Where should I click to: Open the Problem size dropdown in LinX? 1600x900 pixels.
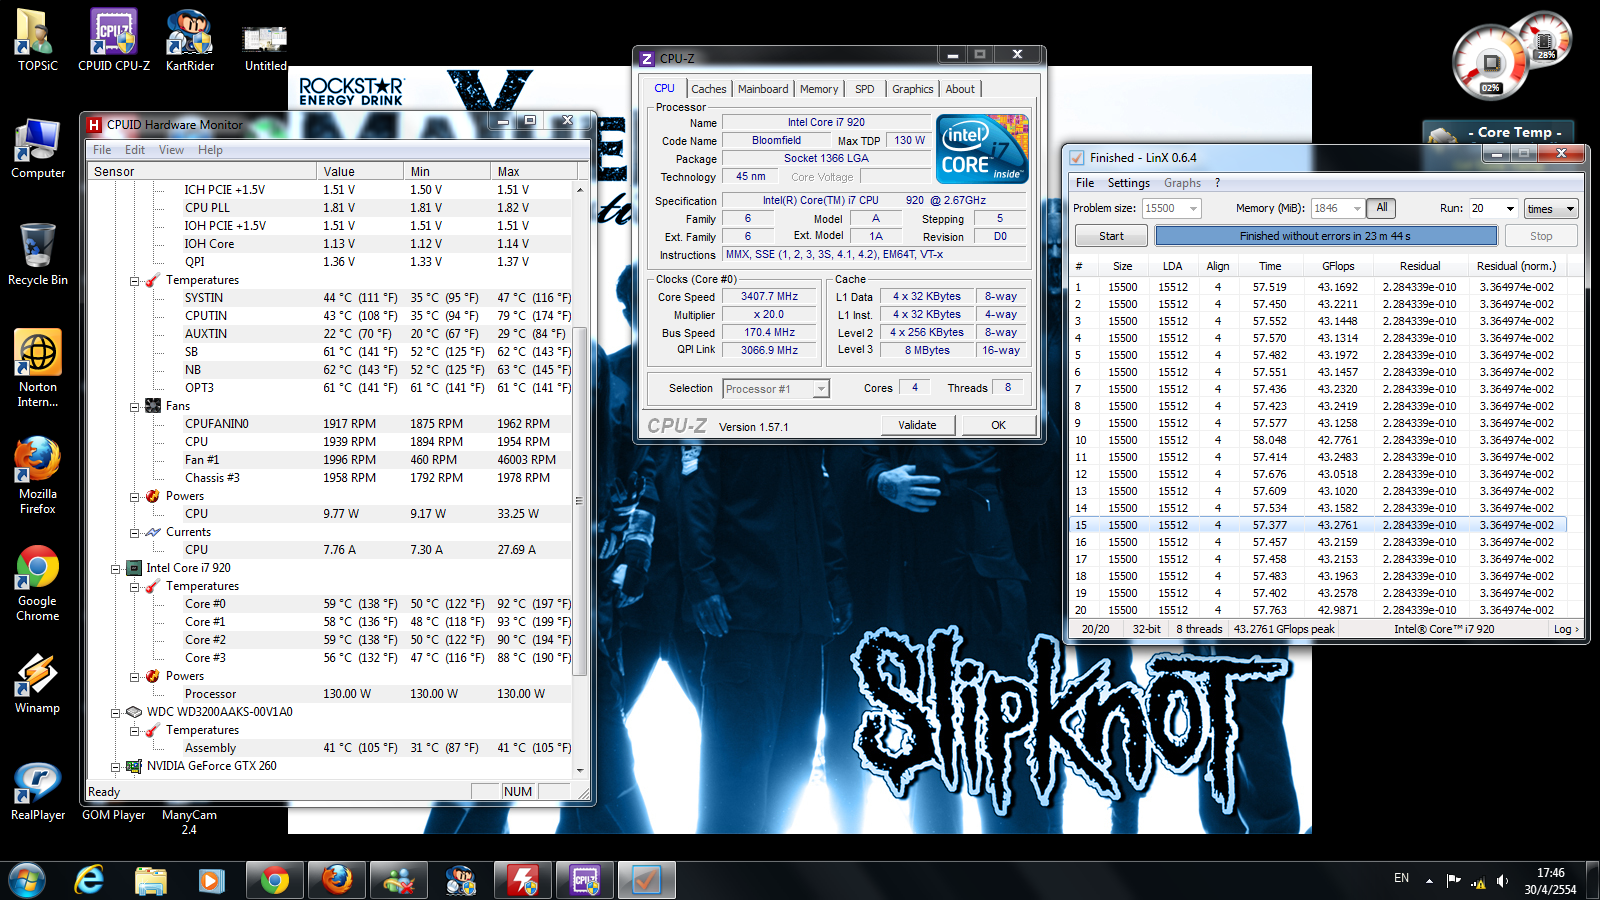click(1193, 208)
